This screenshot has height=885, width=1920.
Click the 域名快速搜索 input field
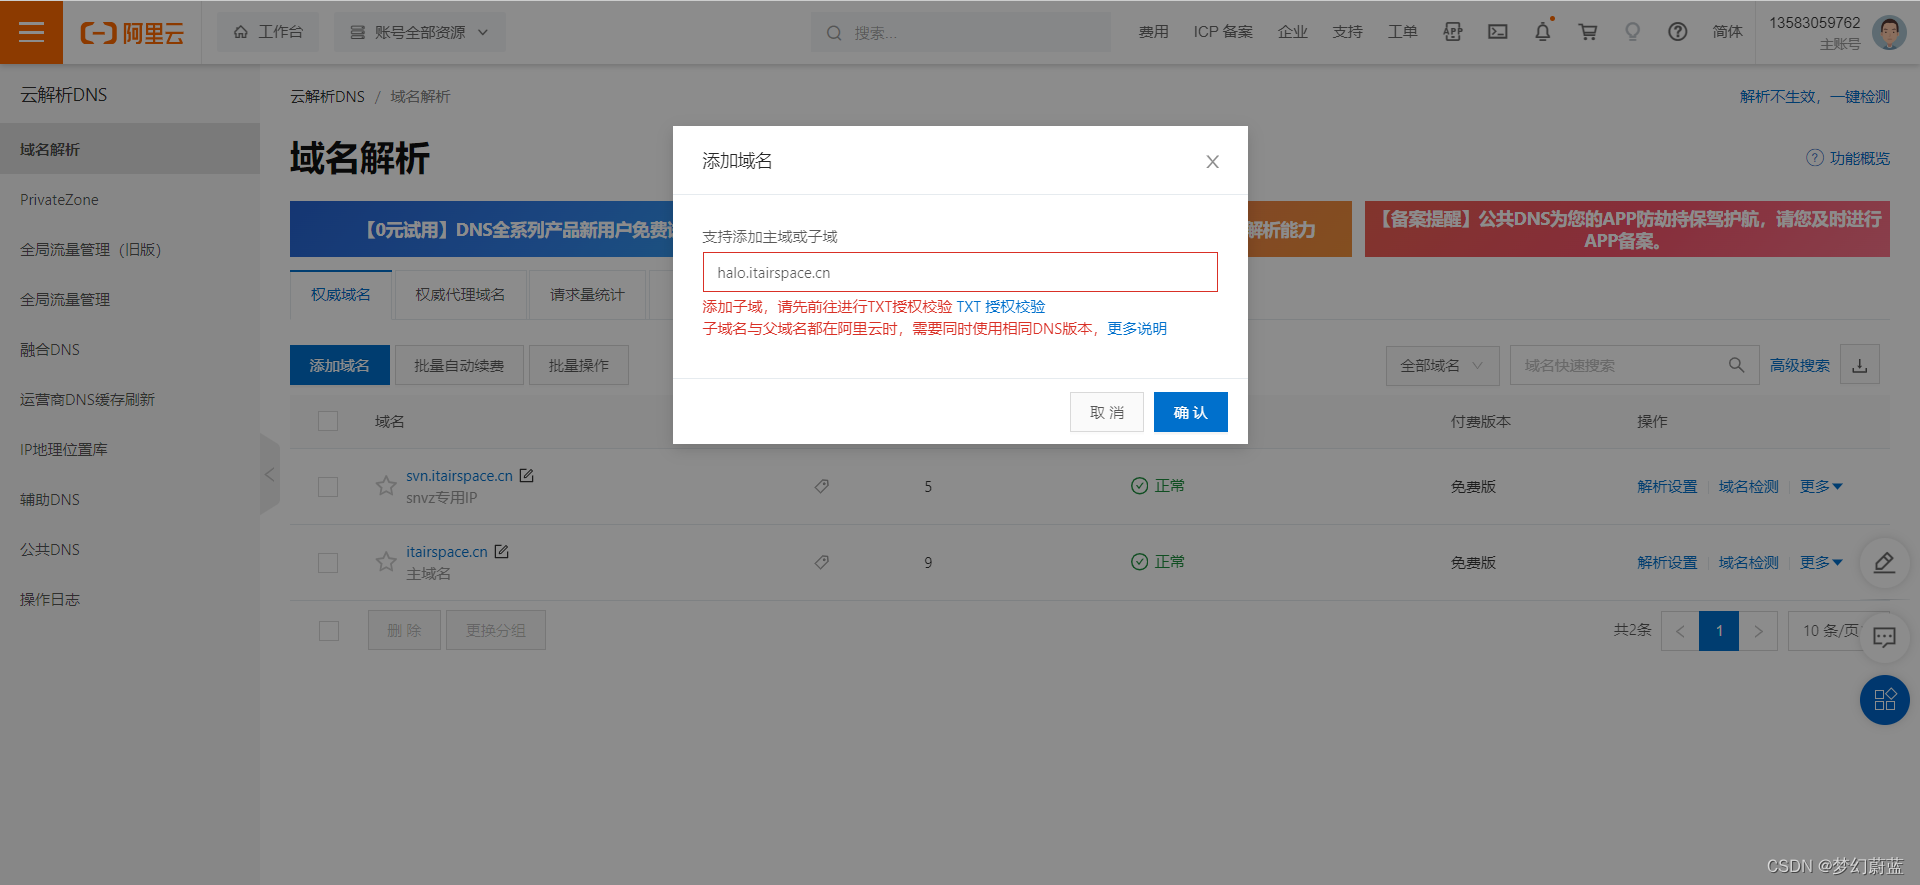1620,365
